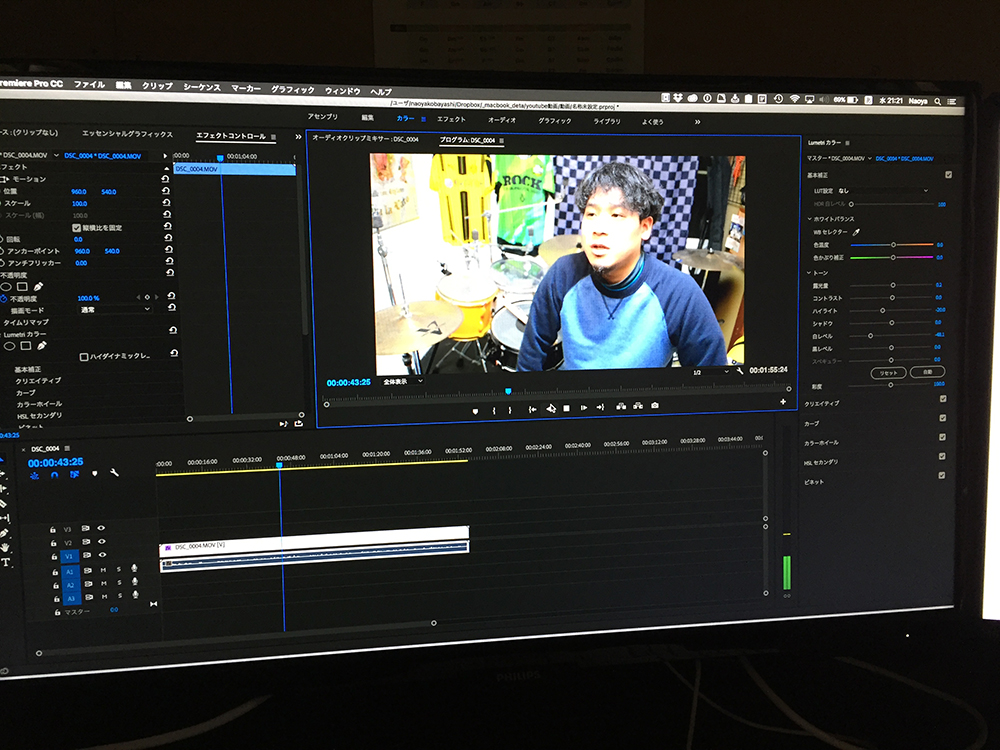Select the Hand tool in toolbar
This screenshot has width=1000, height=750.
[5, 547]
